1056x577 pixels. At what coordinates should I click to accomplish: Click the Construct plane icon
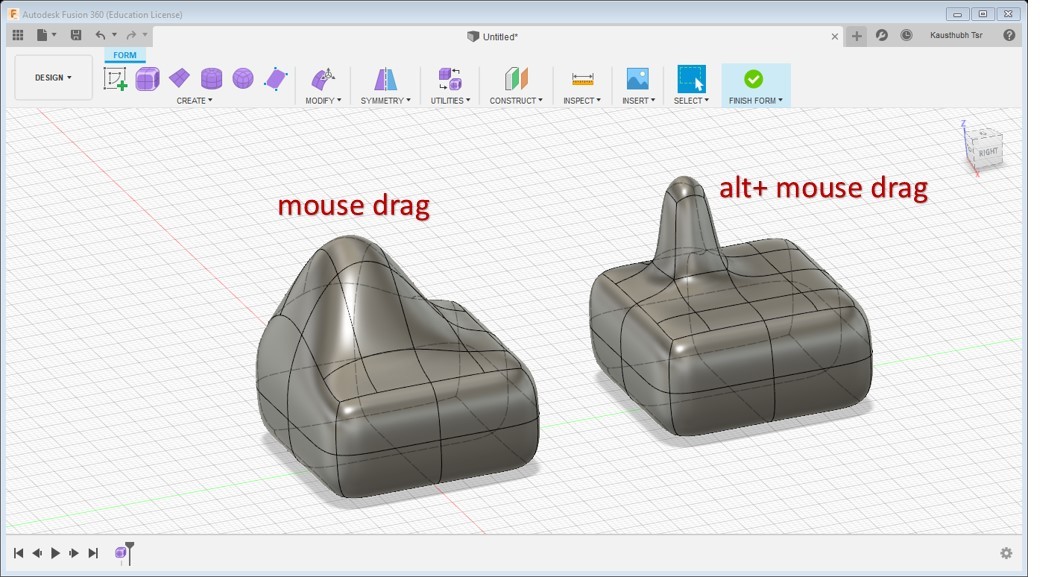tap(516, 79)
